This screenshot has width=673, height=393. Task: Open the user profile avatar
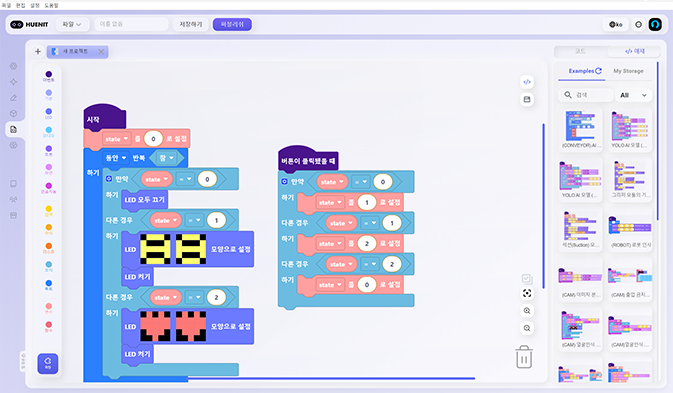pyautogui.click(x=655, y=24)
